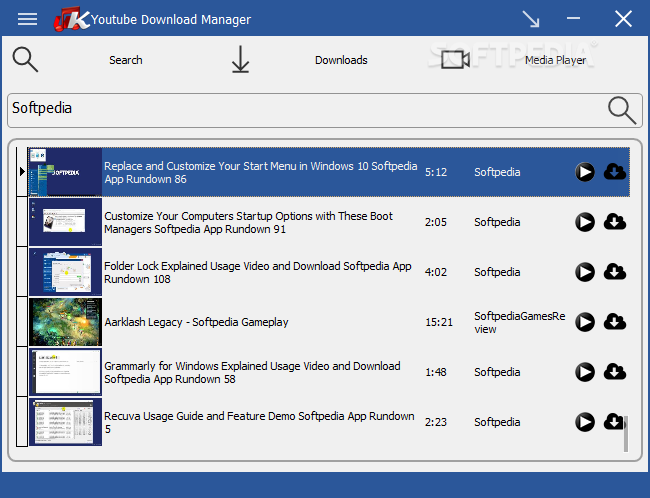Play the Replace and Customize Start Menu video

coord(585,172)
